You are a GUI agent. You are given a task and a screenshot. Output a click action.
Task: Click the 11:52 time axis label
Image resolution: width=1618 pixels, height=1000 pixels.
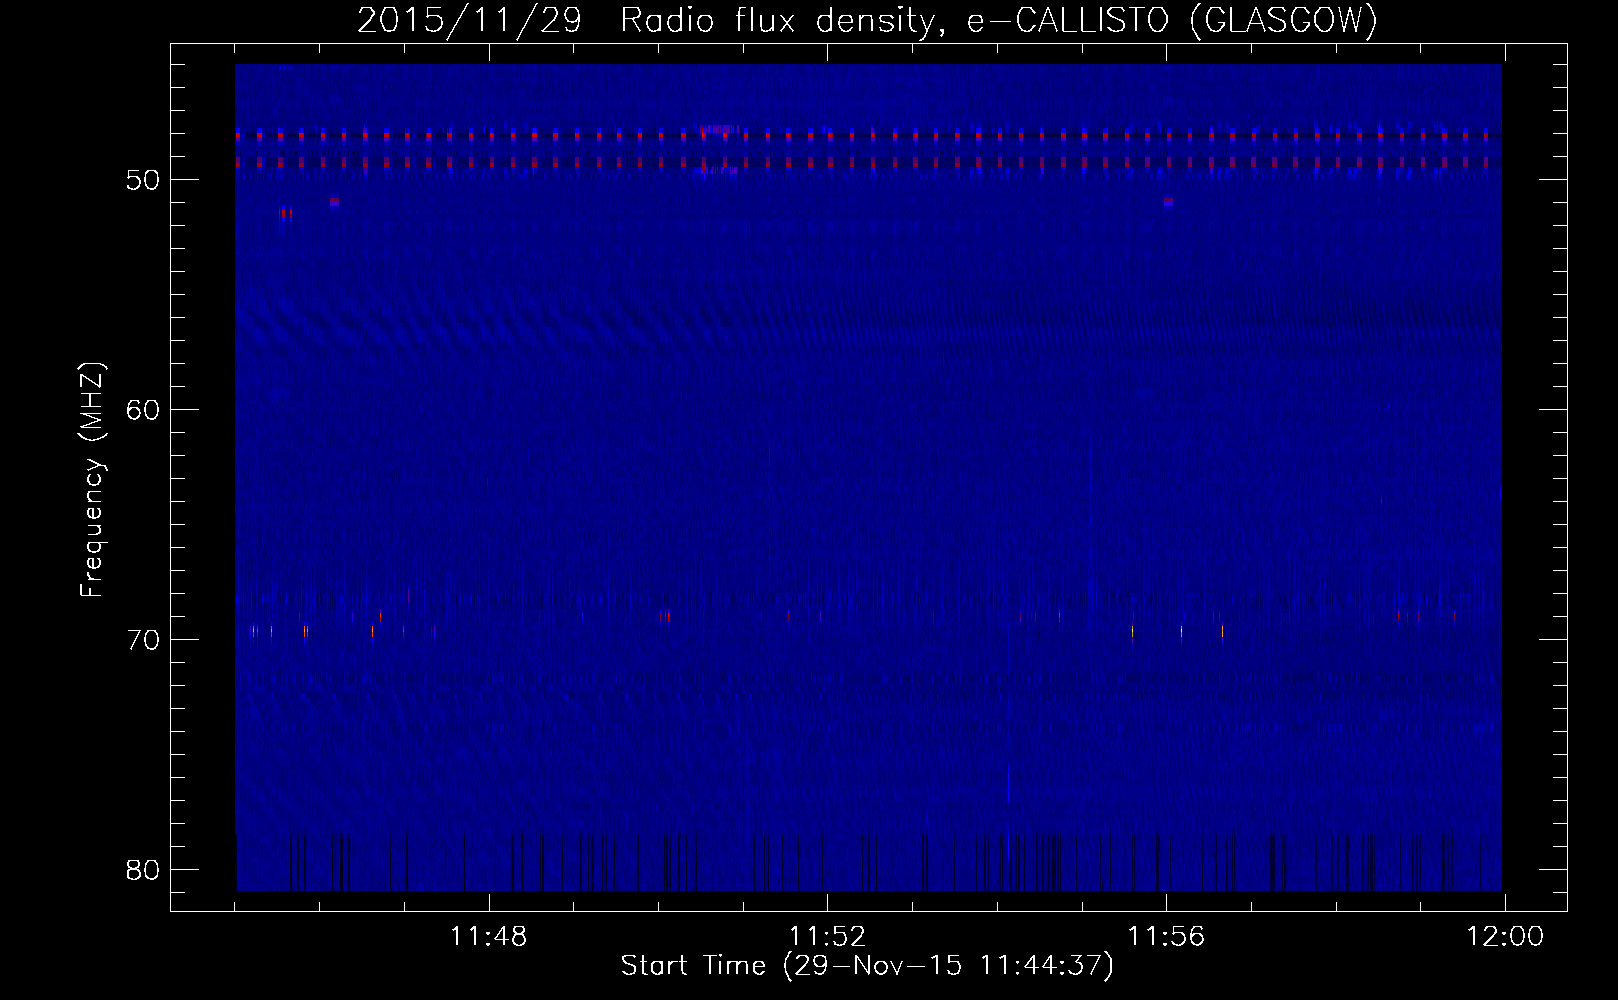click(x=827, y=937)
